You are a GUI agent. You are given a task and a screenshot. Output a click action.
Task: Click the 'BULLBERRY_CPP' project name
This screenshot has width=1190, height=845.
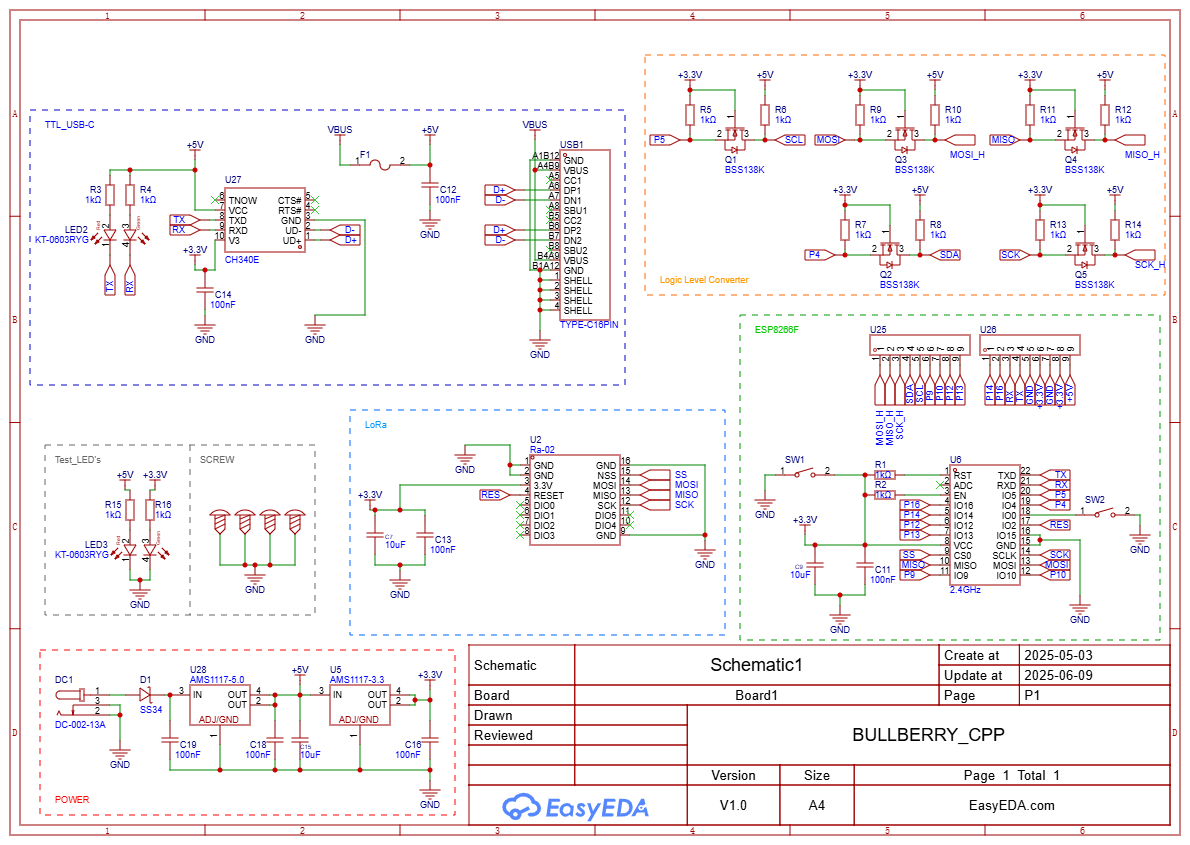(928, 735)
